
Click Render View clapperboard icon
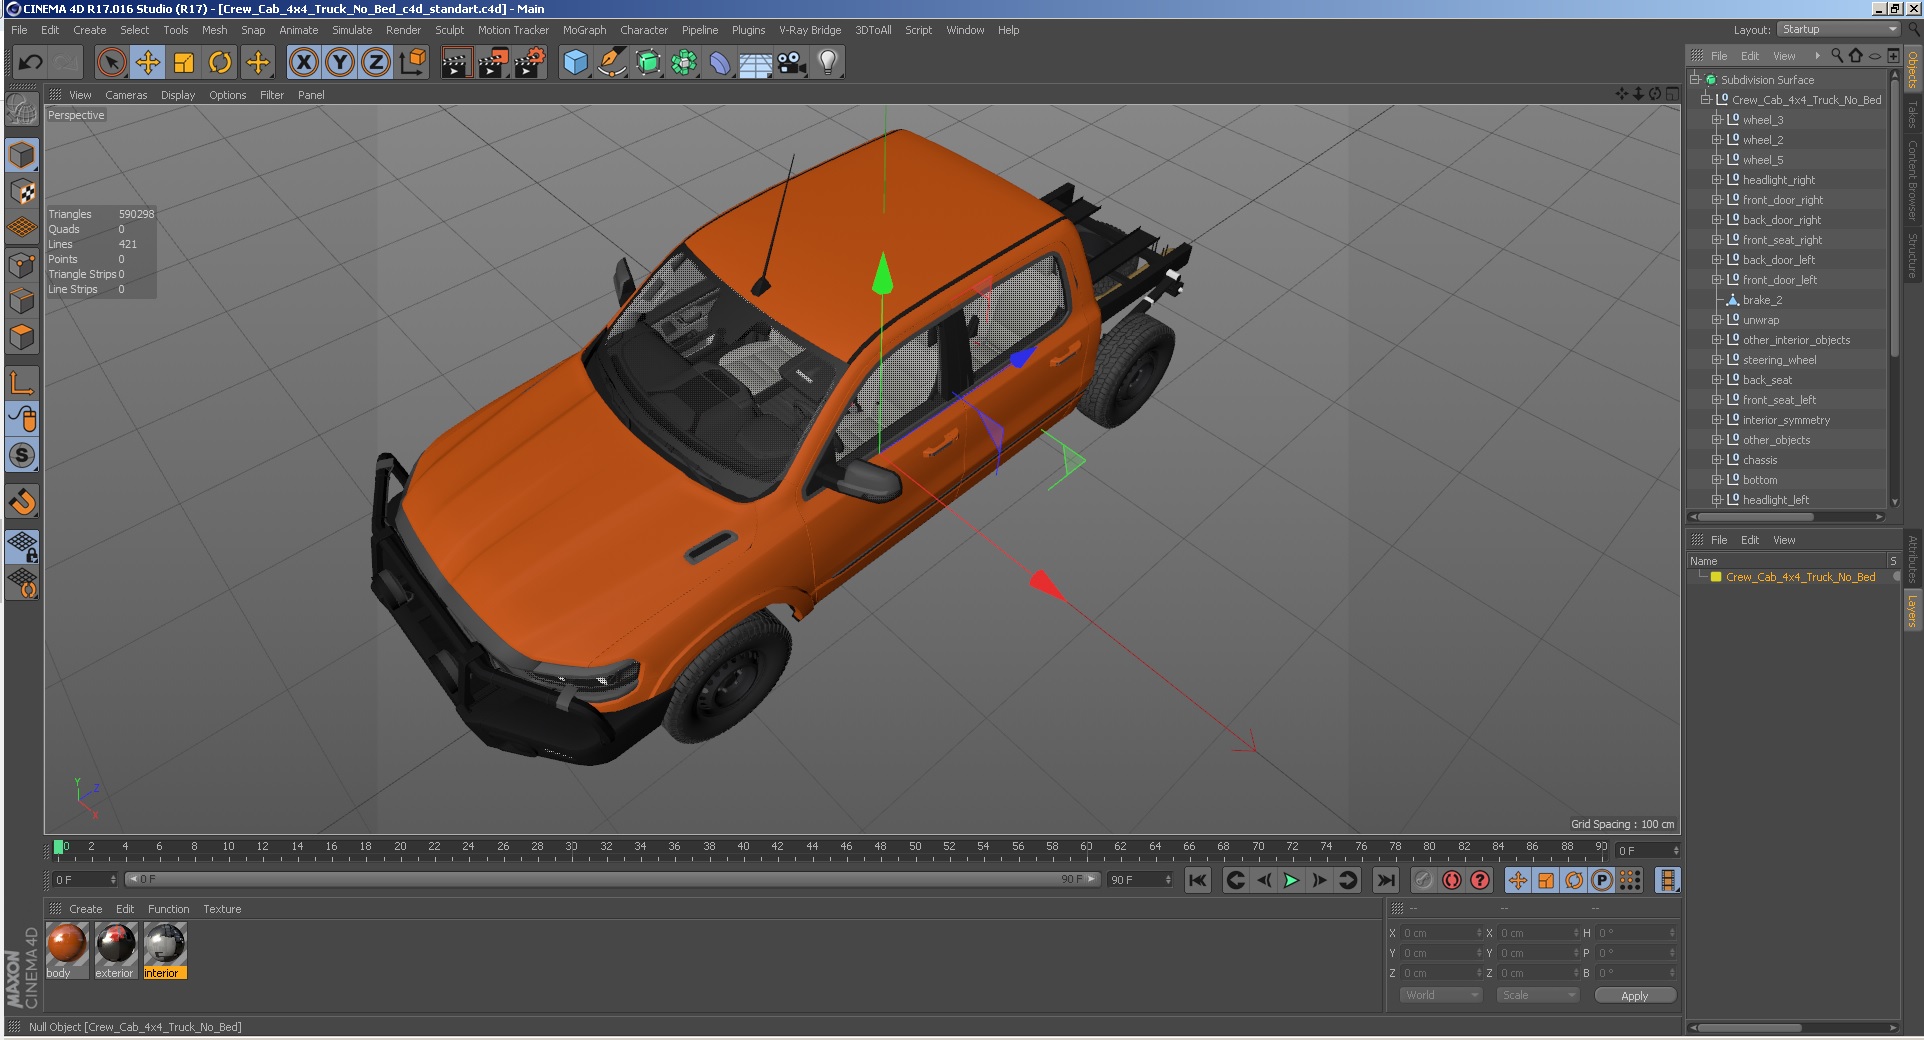click(456, 63)
